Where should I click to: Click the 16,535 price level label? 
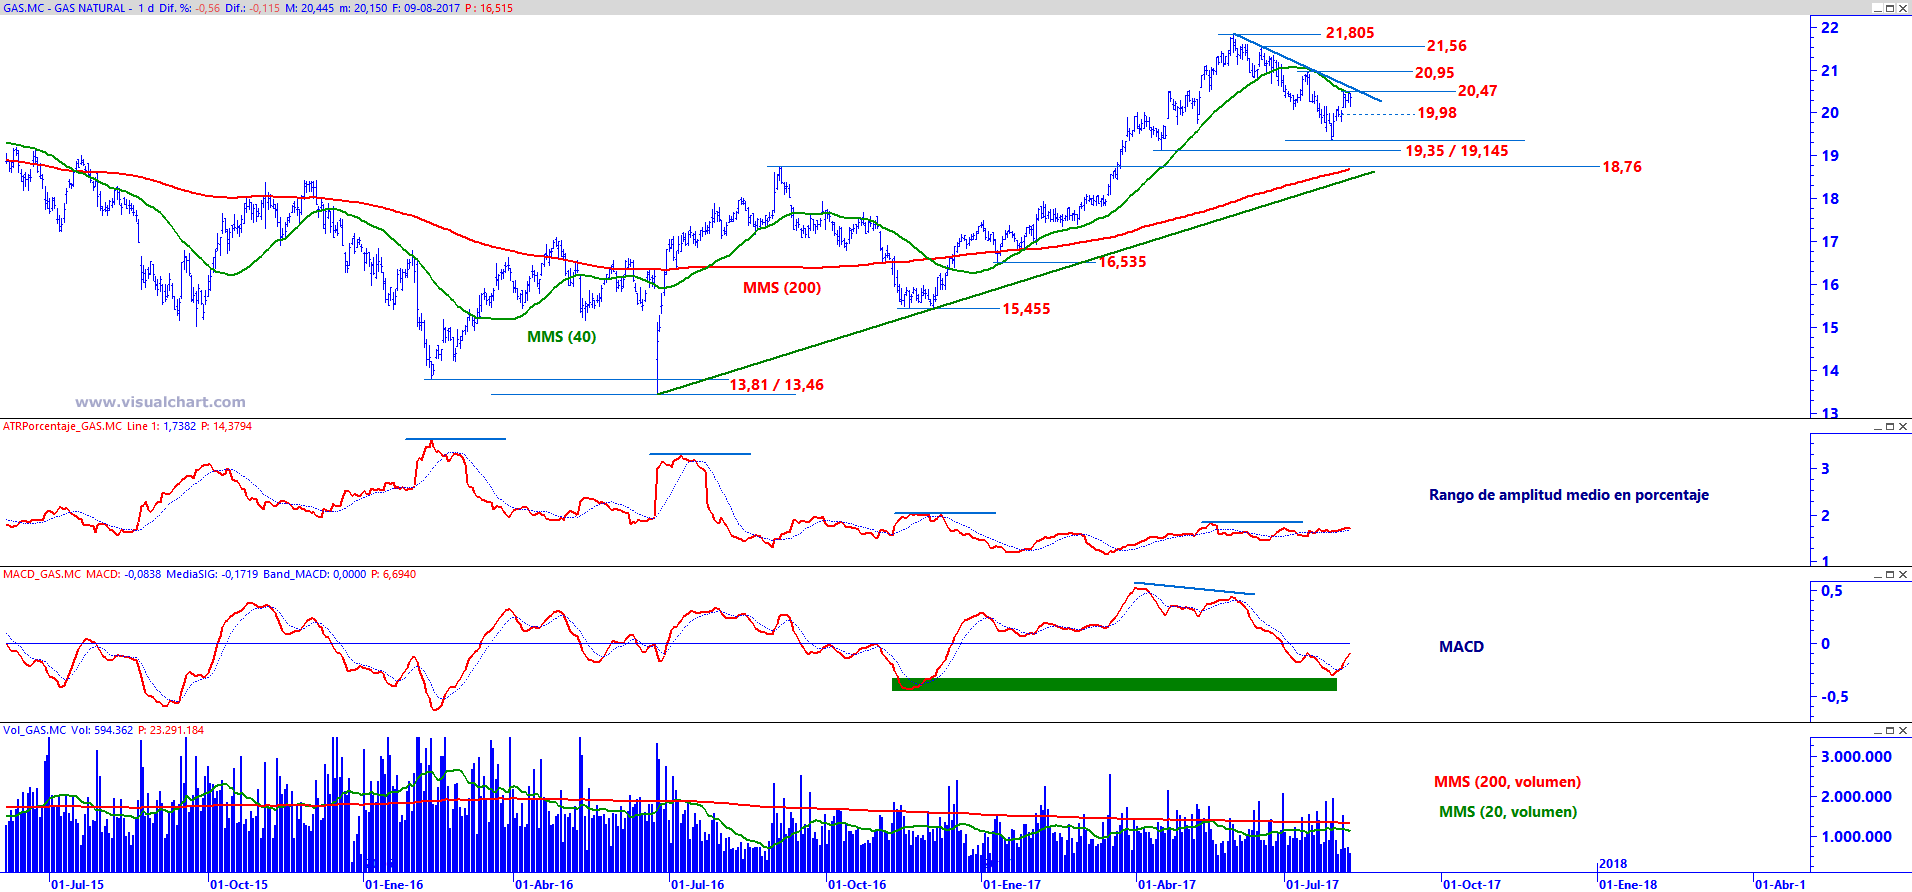pos(1122,262)
